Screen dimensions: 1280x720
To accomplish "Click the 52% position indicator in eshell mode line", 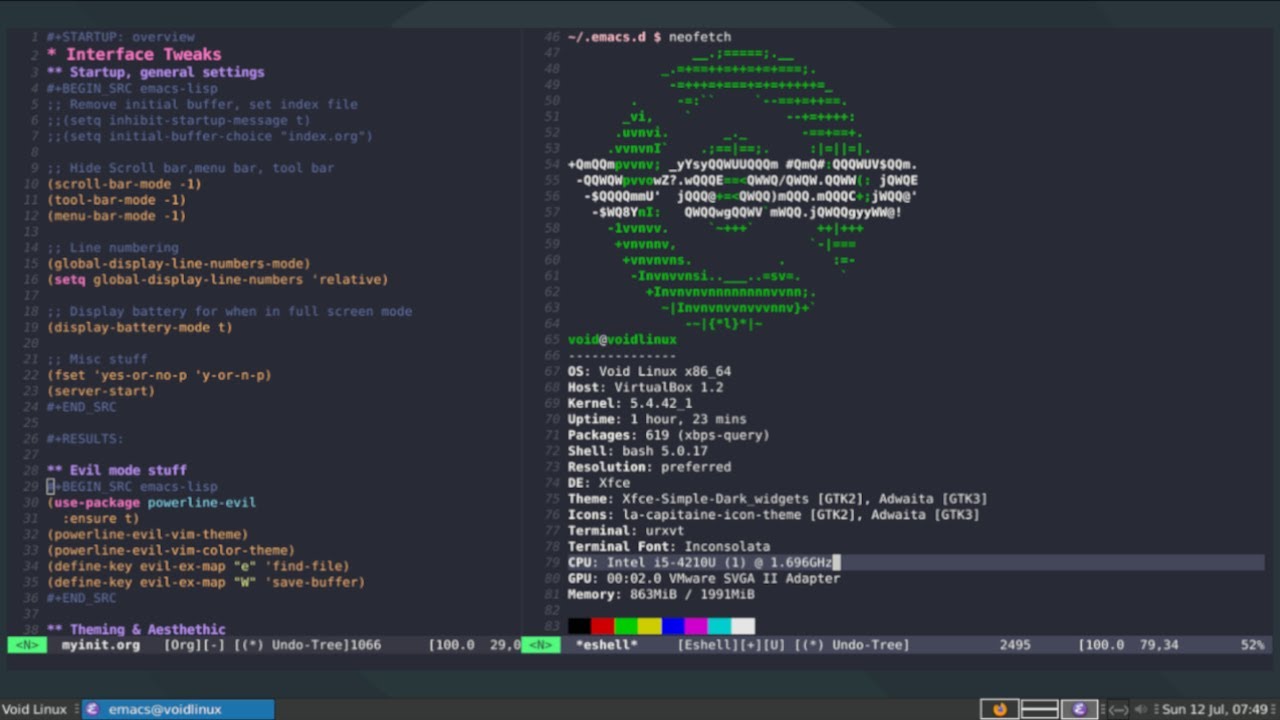I will tap(1252, 645).
